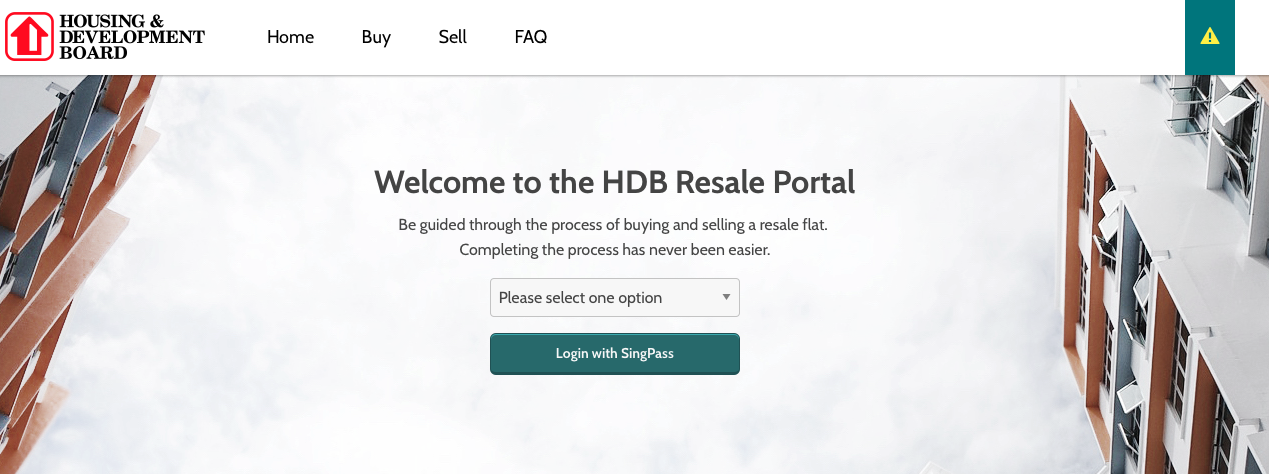Click the "Be guided through the process" text line
Image resolution: width=1269 pixels, height=474 pixels.
click(x=613, y=225)
